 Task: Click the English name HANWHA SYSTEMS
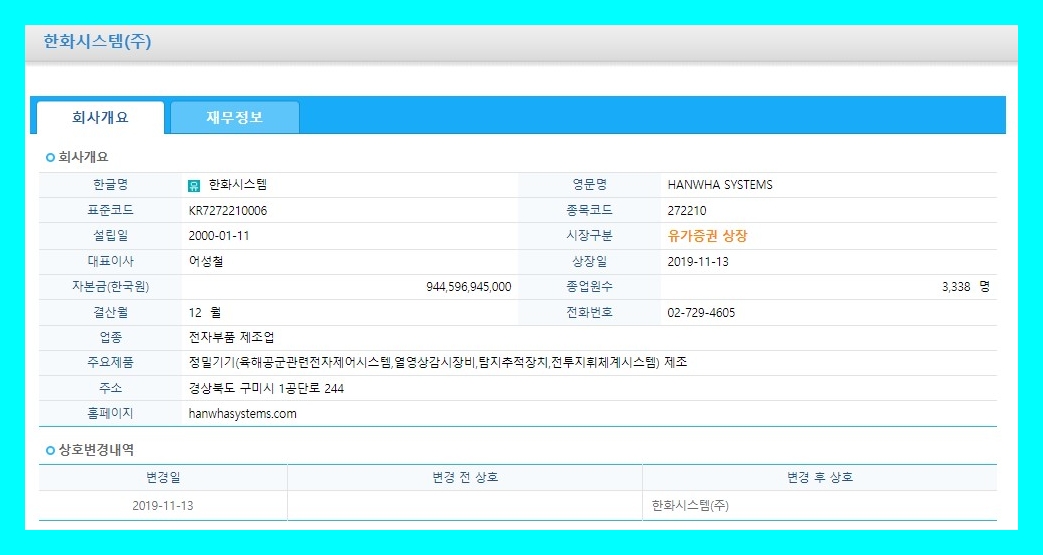720,185
